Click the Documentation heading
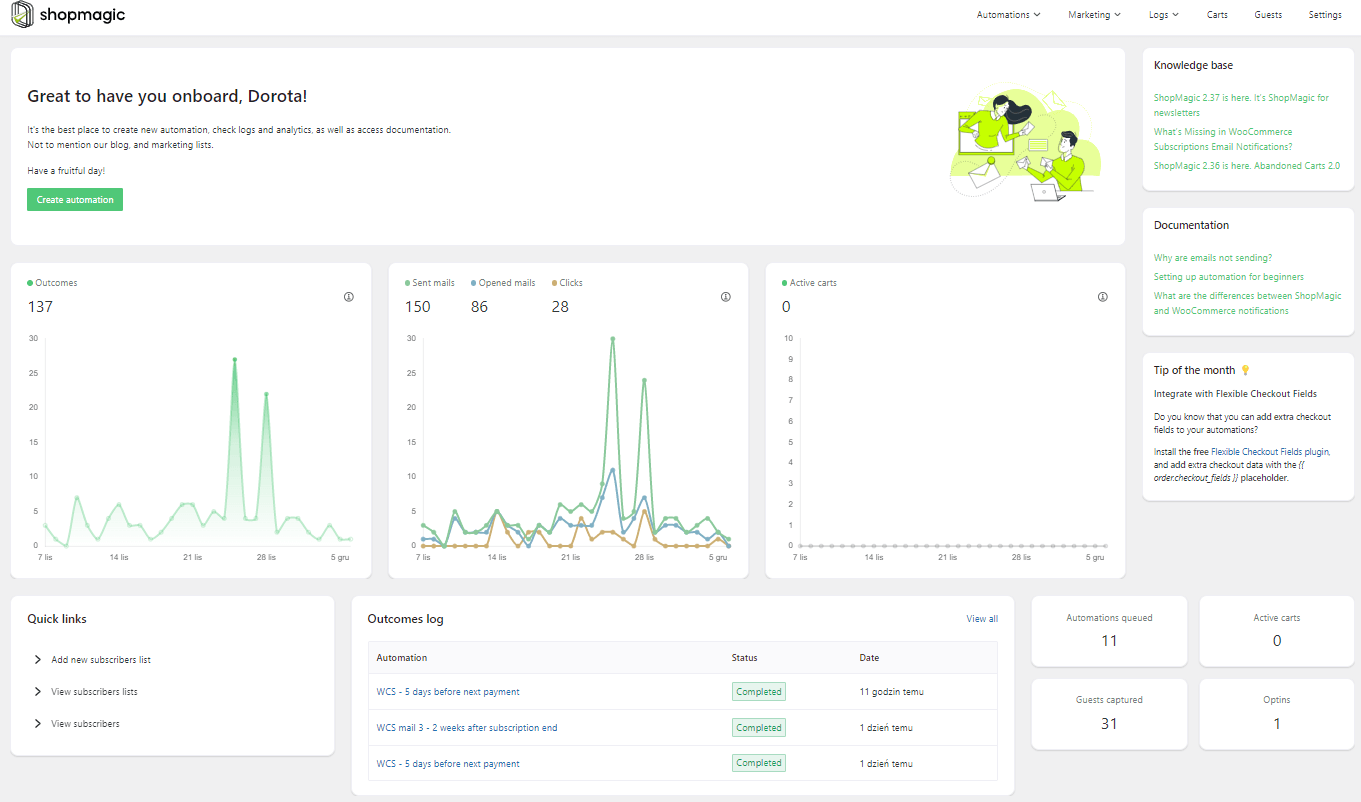The image size is (1361, 802). coord(1191,225)
